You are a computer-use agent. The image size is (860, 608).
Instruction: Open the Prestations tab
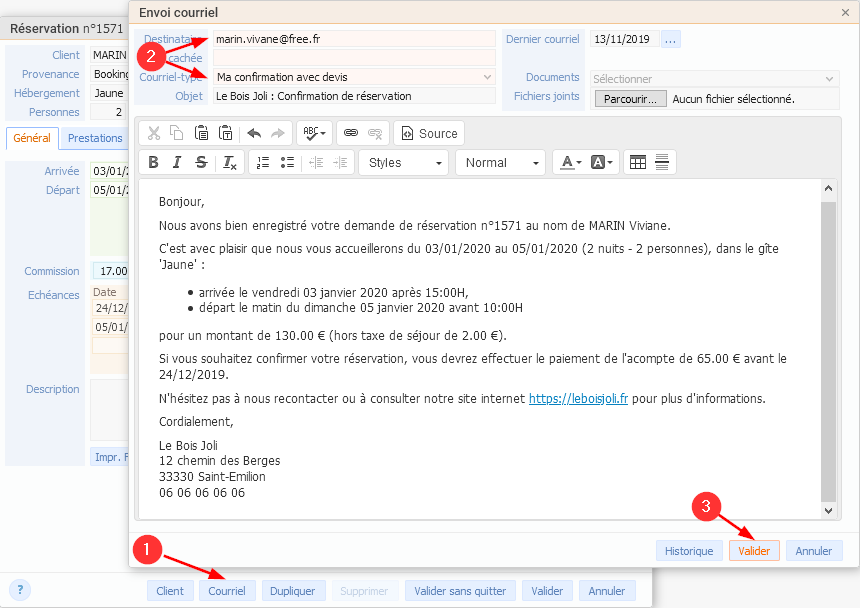pos(95,139)
